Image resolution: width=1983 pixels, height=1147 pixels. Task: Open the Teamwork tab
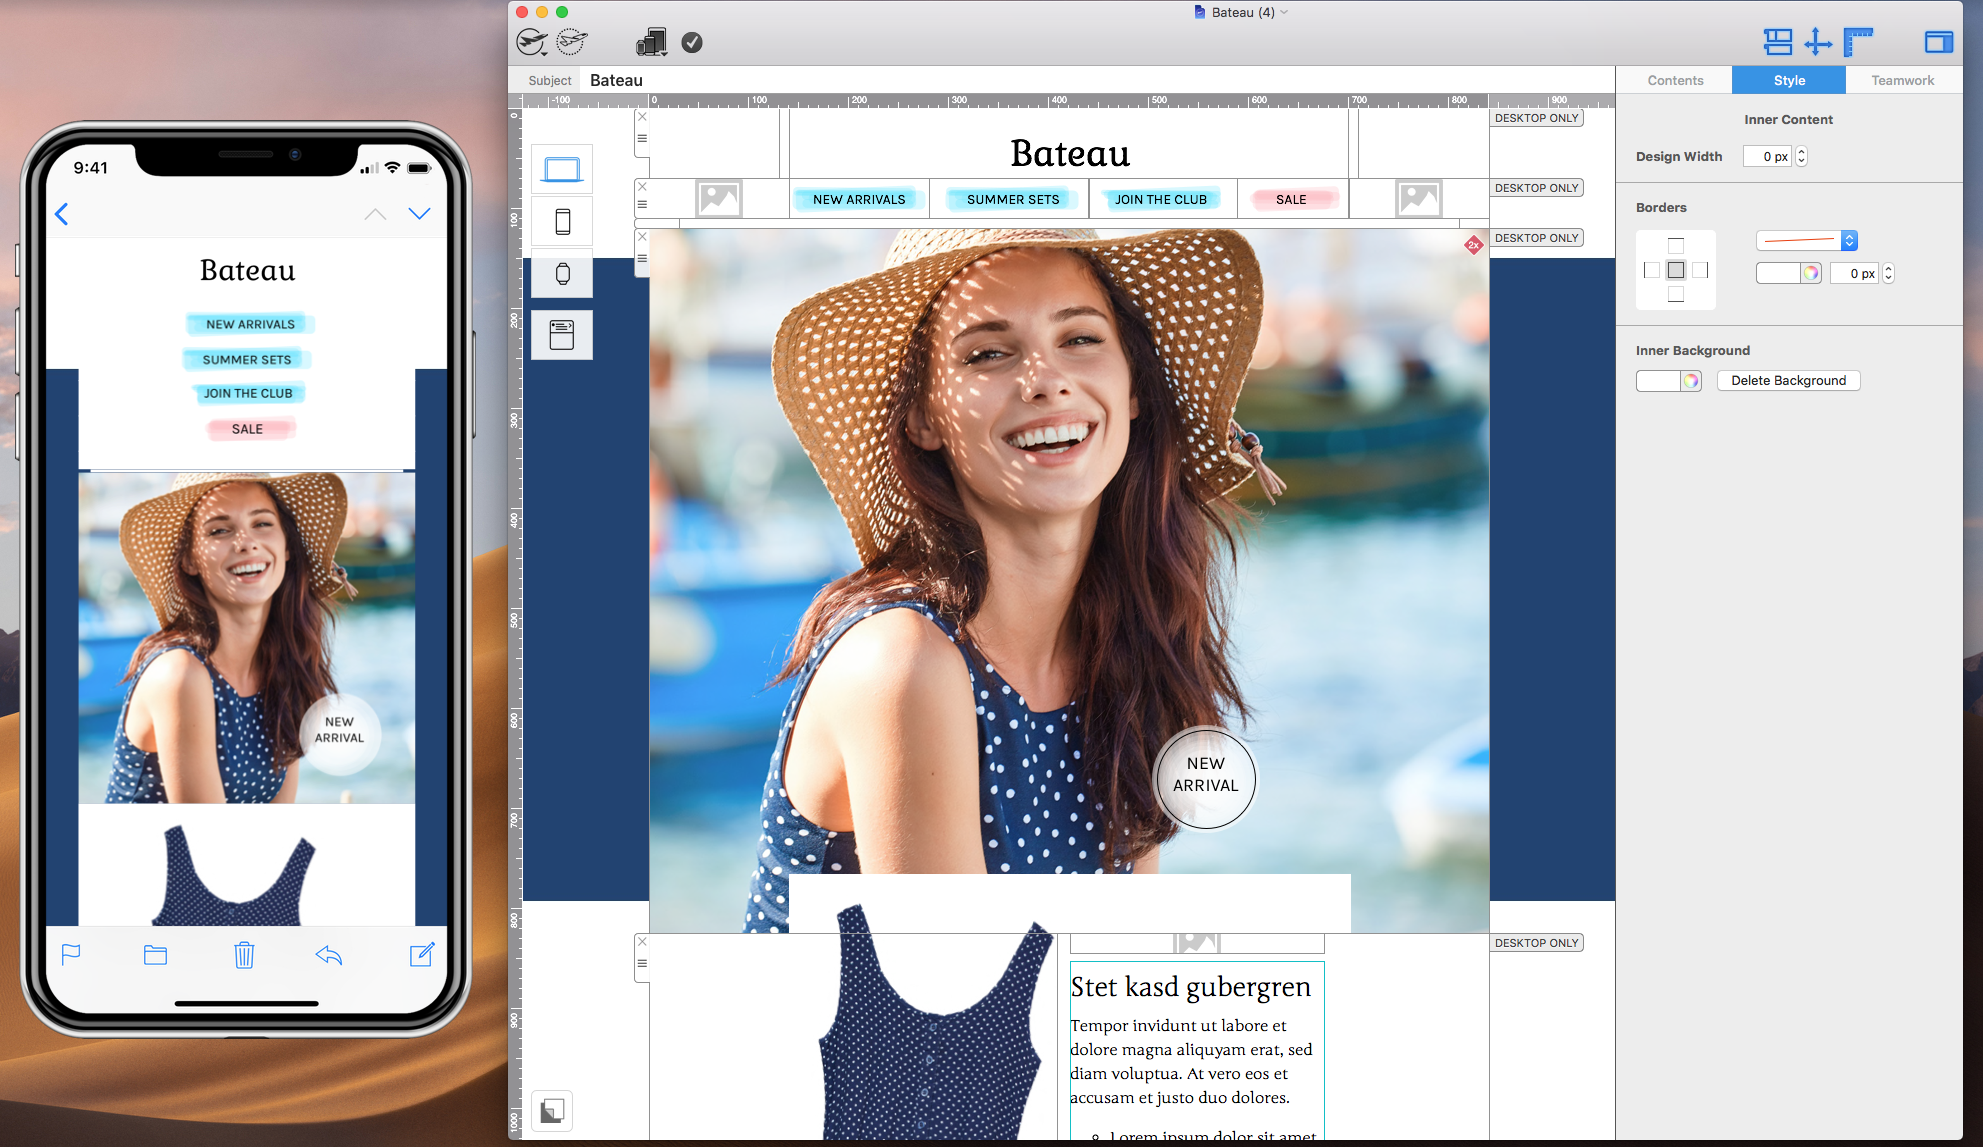tap(1902, 80)
